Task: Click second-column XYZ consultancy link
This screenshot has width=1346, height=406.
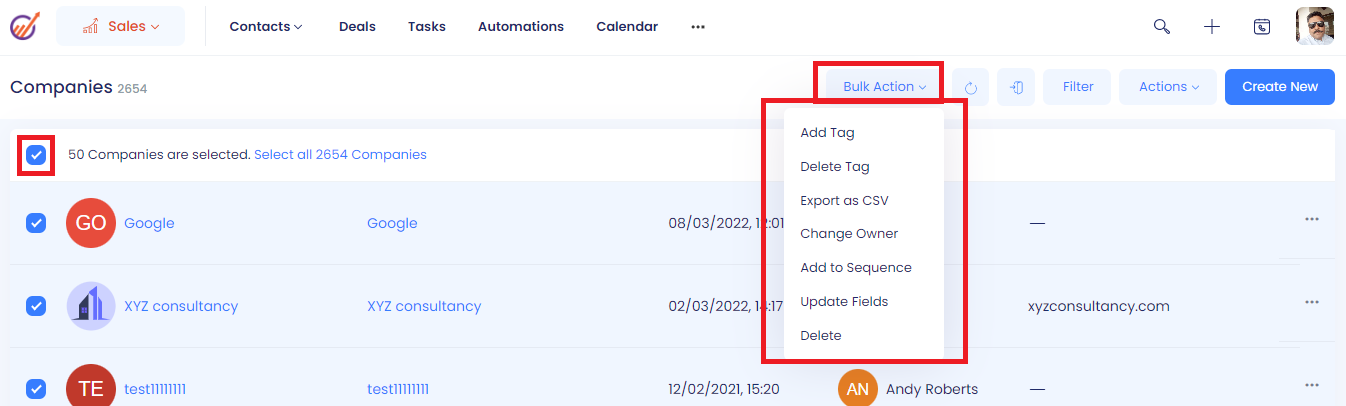Action: point(424,306)
